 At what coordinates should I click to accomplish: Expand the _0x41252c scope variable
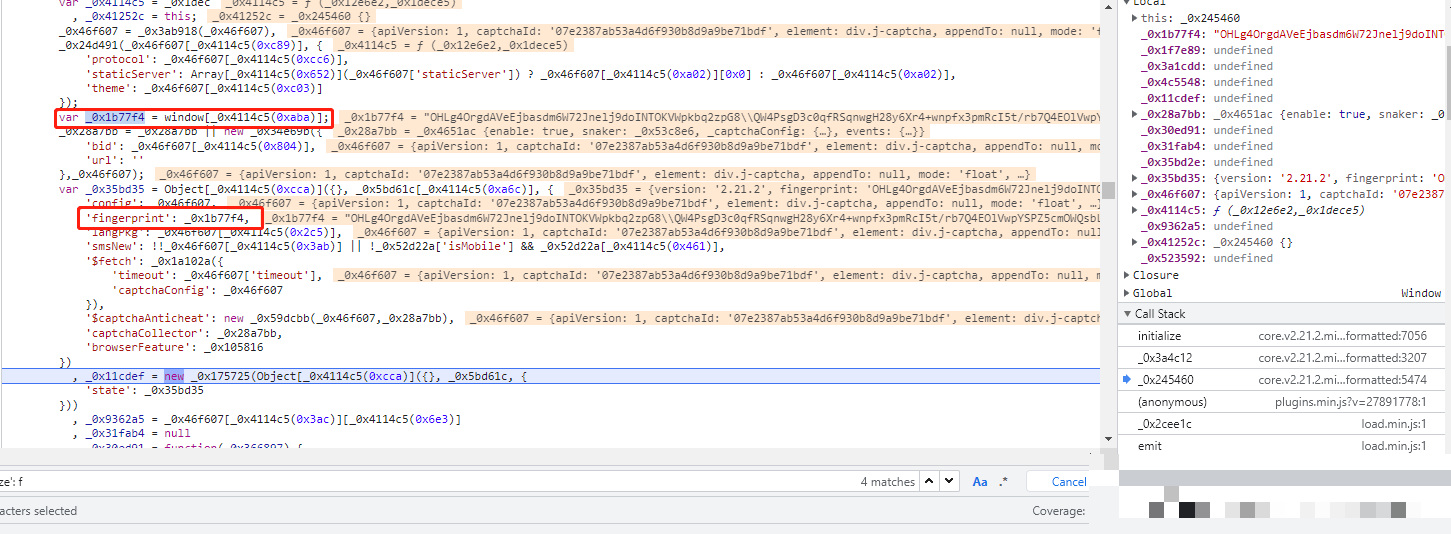point(1135,242)
